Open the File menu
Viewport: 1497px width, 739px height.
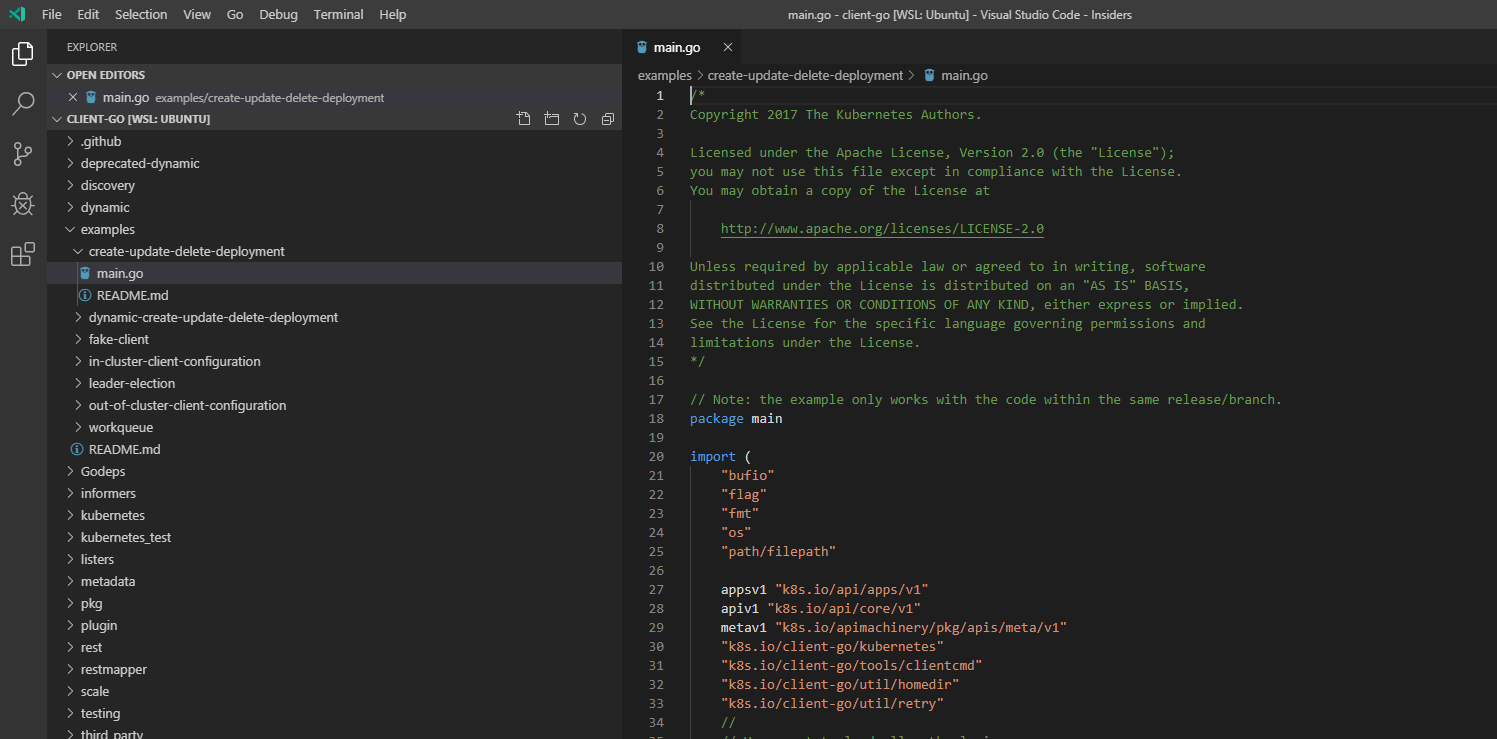pyautogui.click(x=52, y=14)
